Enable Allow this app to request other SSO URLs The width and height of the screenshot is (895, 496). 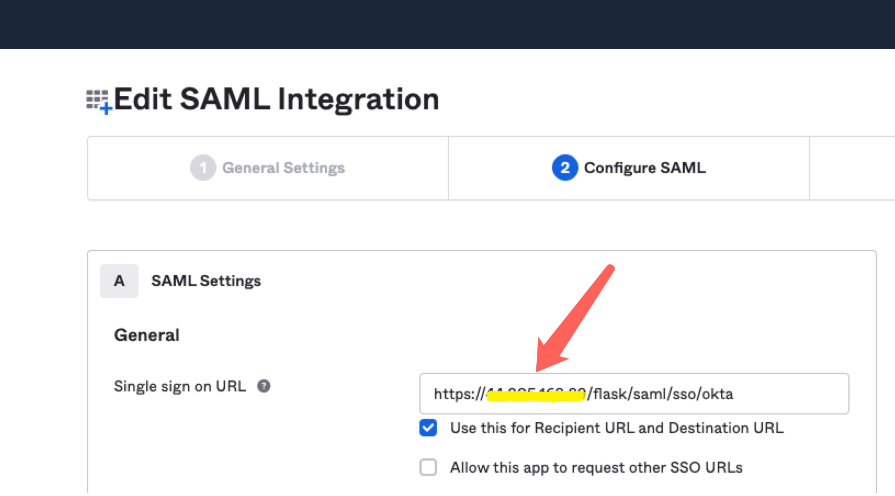click(429, 467)
